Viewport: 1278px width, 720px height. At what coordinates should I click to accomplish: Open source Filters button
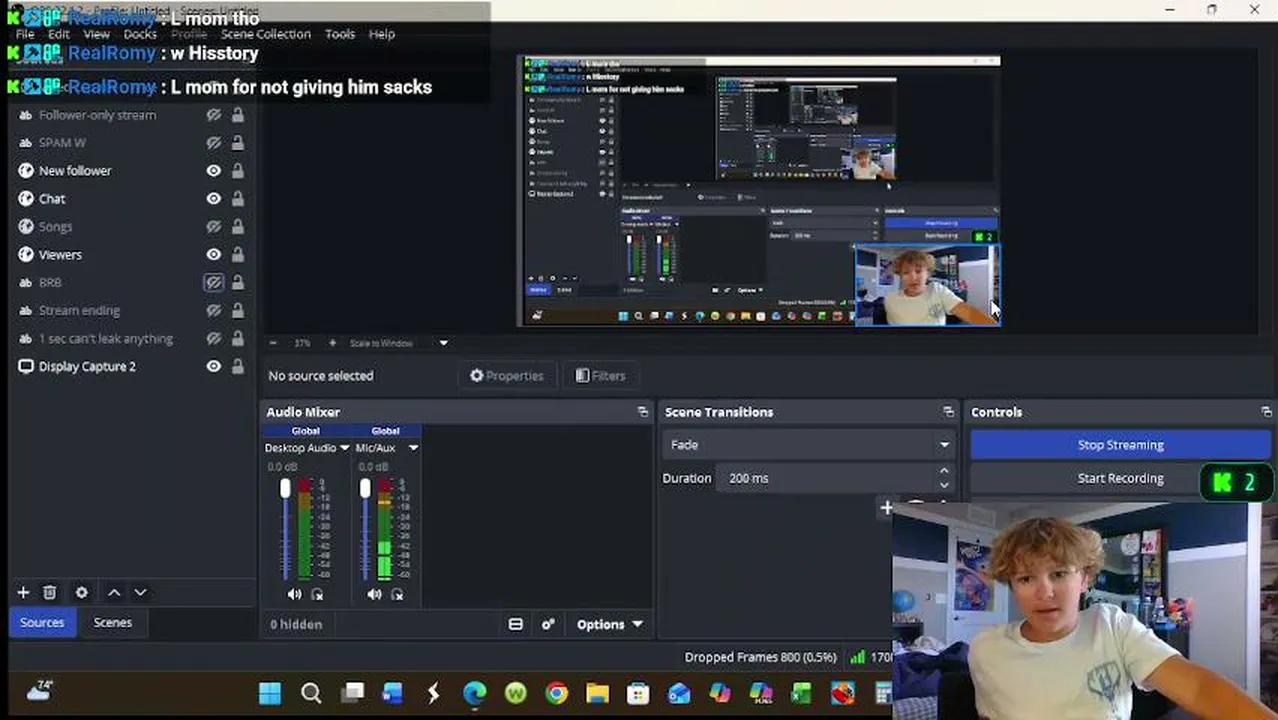click(601, 376)
